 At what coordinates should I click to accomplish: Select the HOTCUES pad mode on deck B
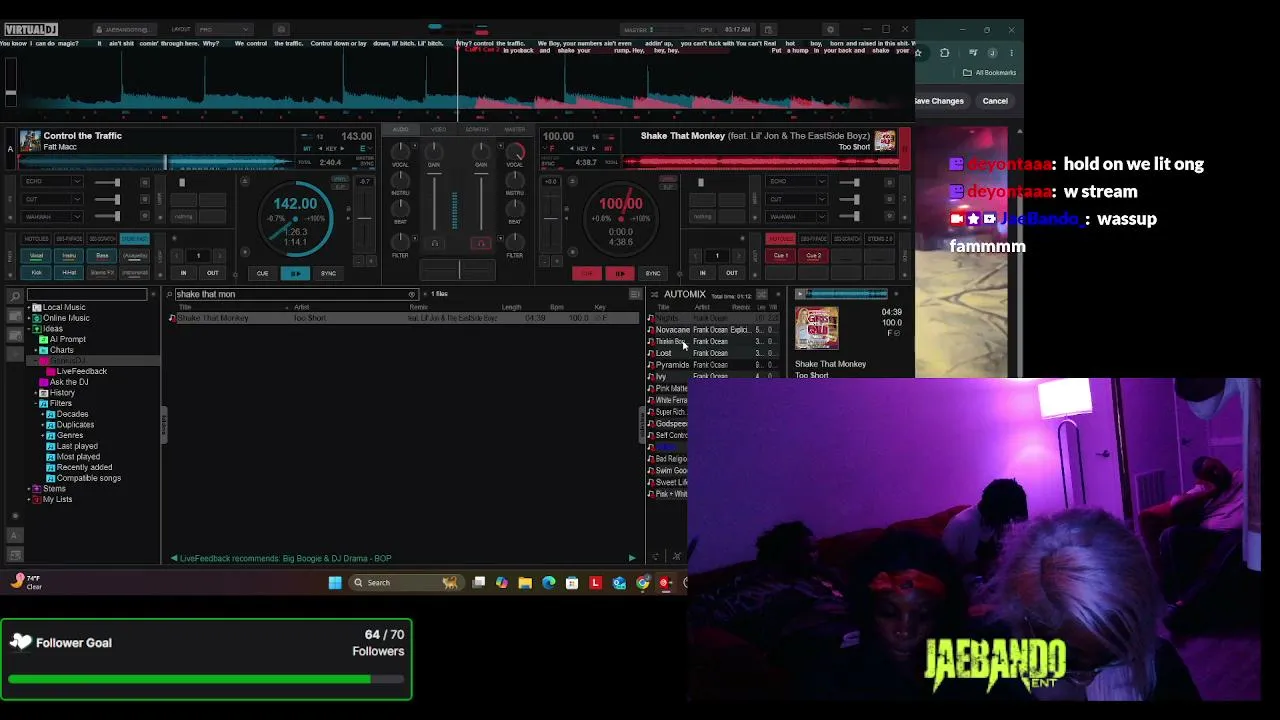click(x=780, y=239)
